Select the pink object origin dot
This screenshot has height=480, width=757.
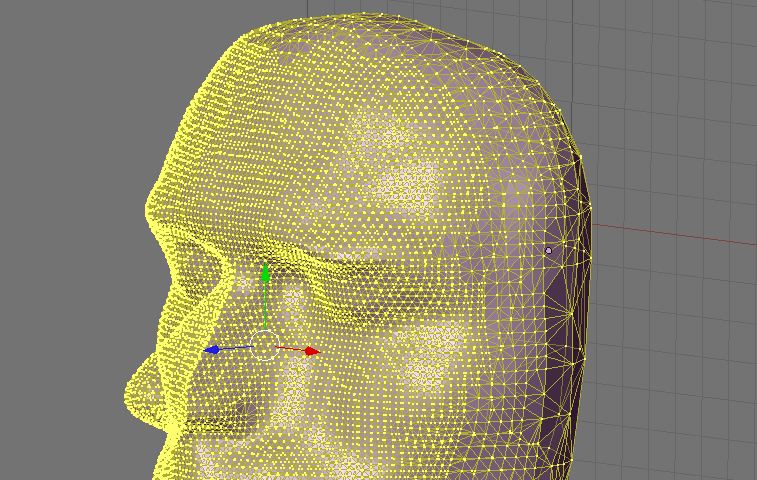(548, 250)
